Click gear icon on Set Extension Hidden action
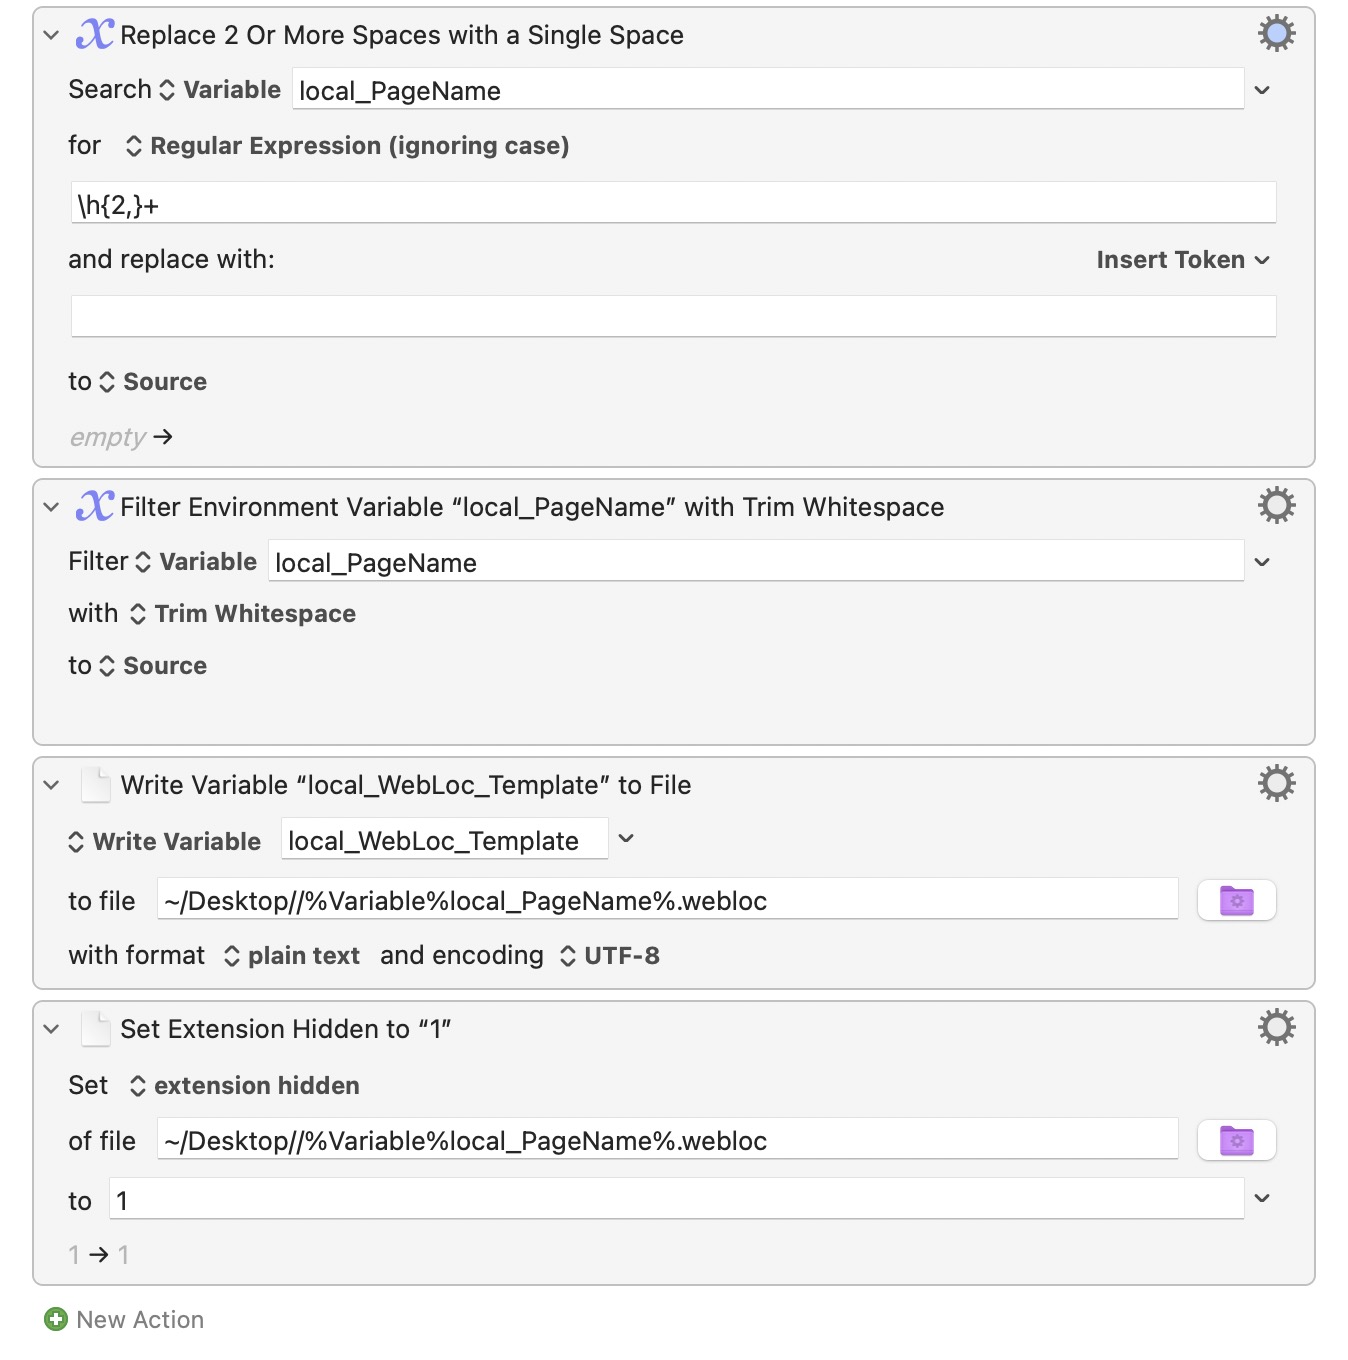The height and width of the screenshot is (1360, 1348). (x=1276, y=1028)
